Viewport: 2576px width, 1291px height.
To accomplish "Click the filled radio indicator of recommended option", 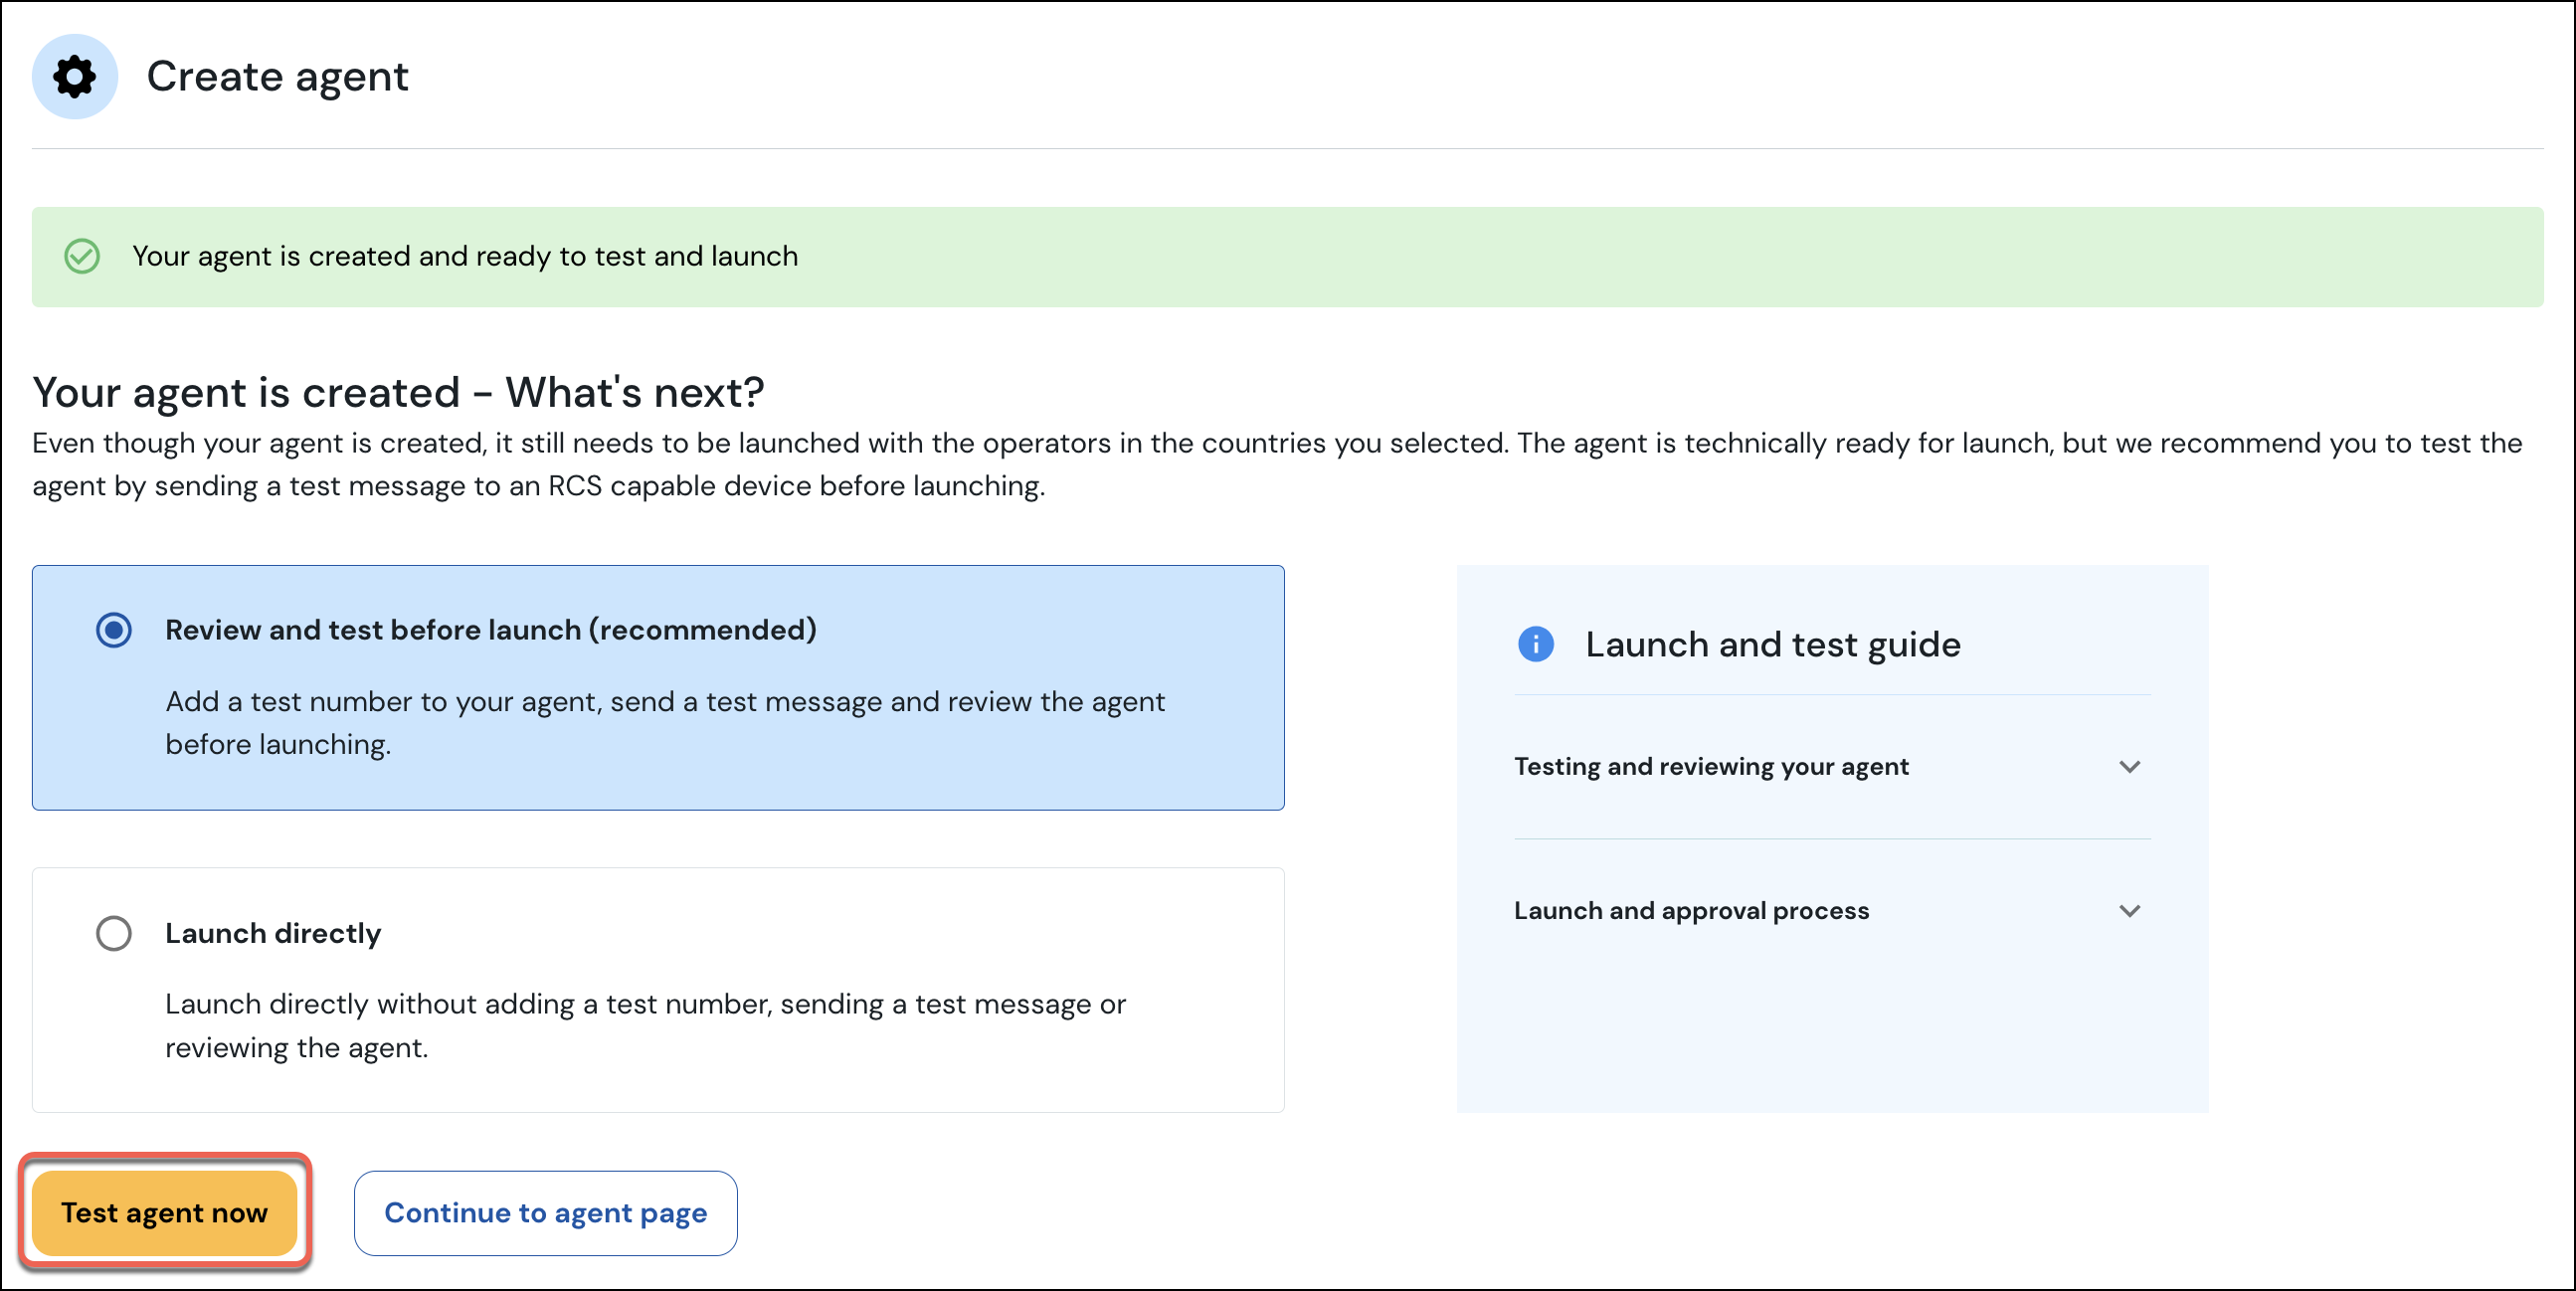I will (x=114, y=630).
